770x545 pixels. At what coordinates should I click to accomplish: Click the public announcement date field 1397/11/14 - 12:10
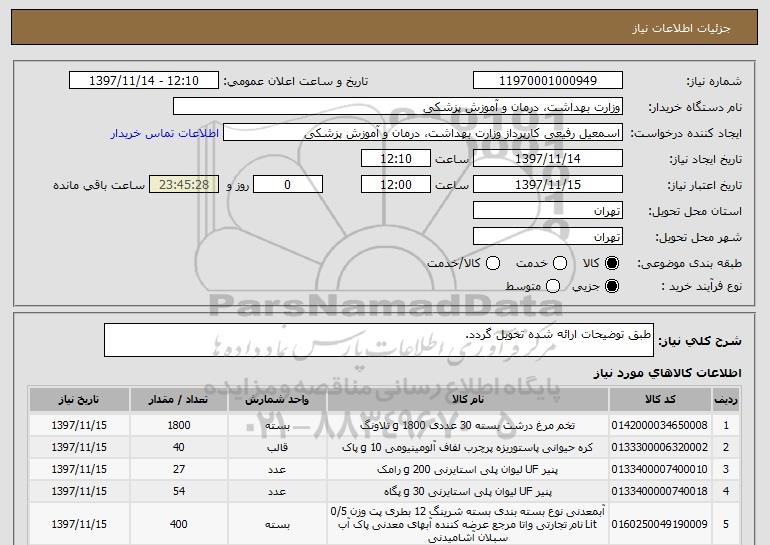144,81
